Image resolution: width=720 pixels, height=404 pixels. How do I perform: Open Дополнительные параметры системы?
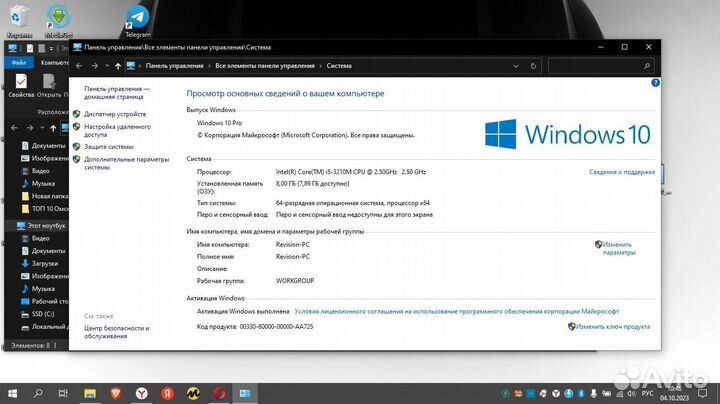(x=126, y=163)
